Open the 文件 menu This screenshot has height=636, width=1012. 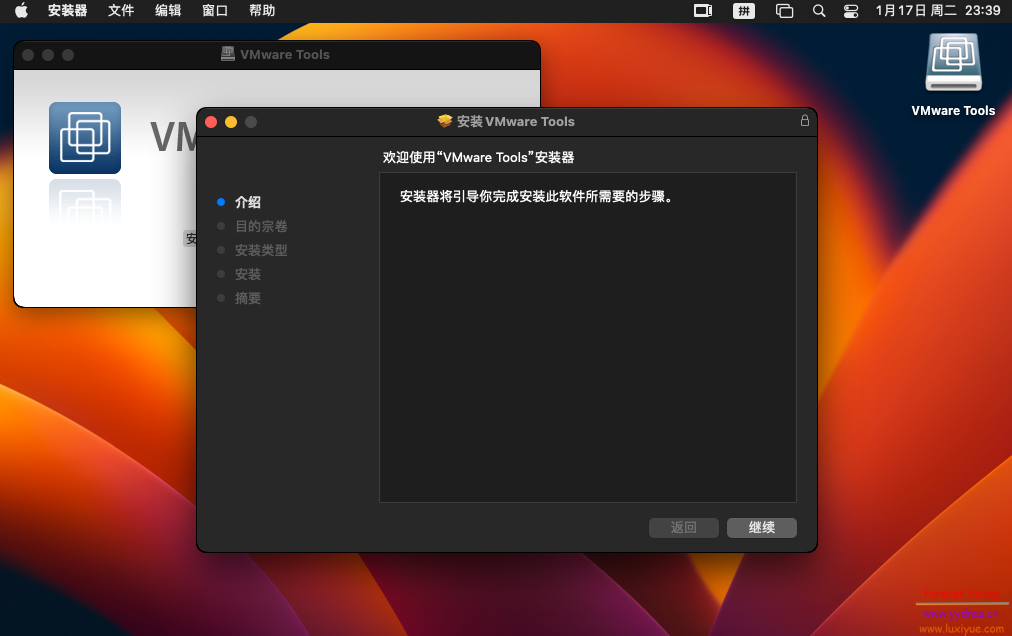click(121, 10)
